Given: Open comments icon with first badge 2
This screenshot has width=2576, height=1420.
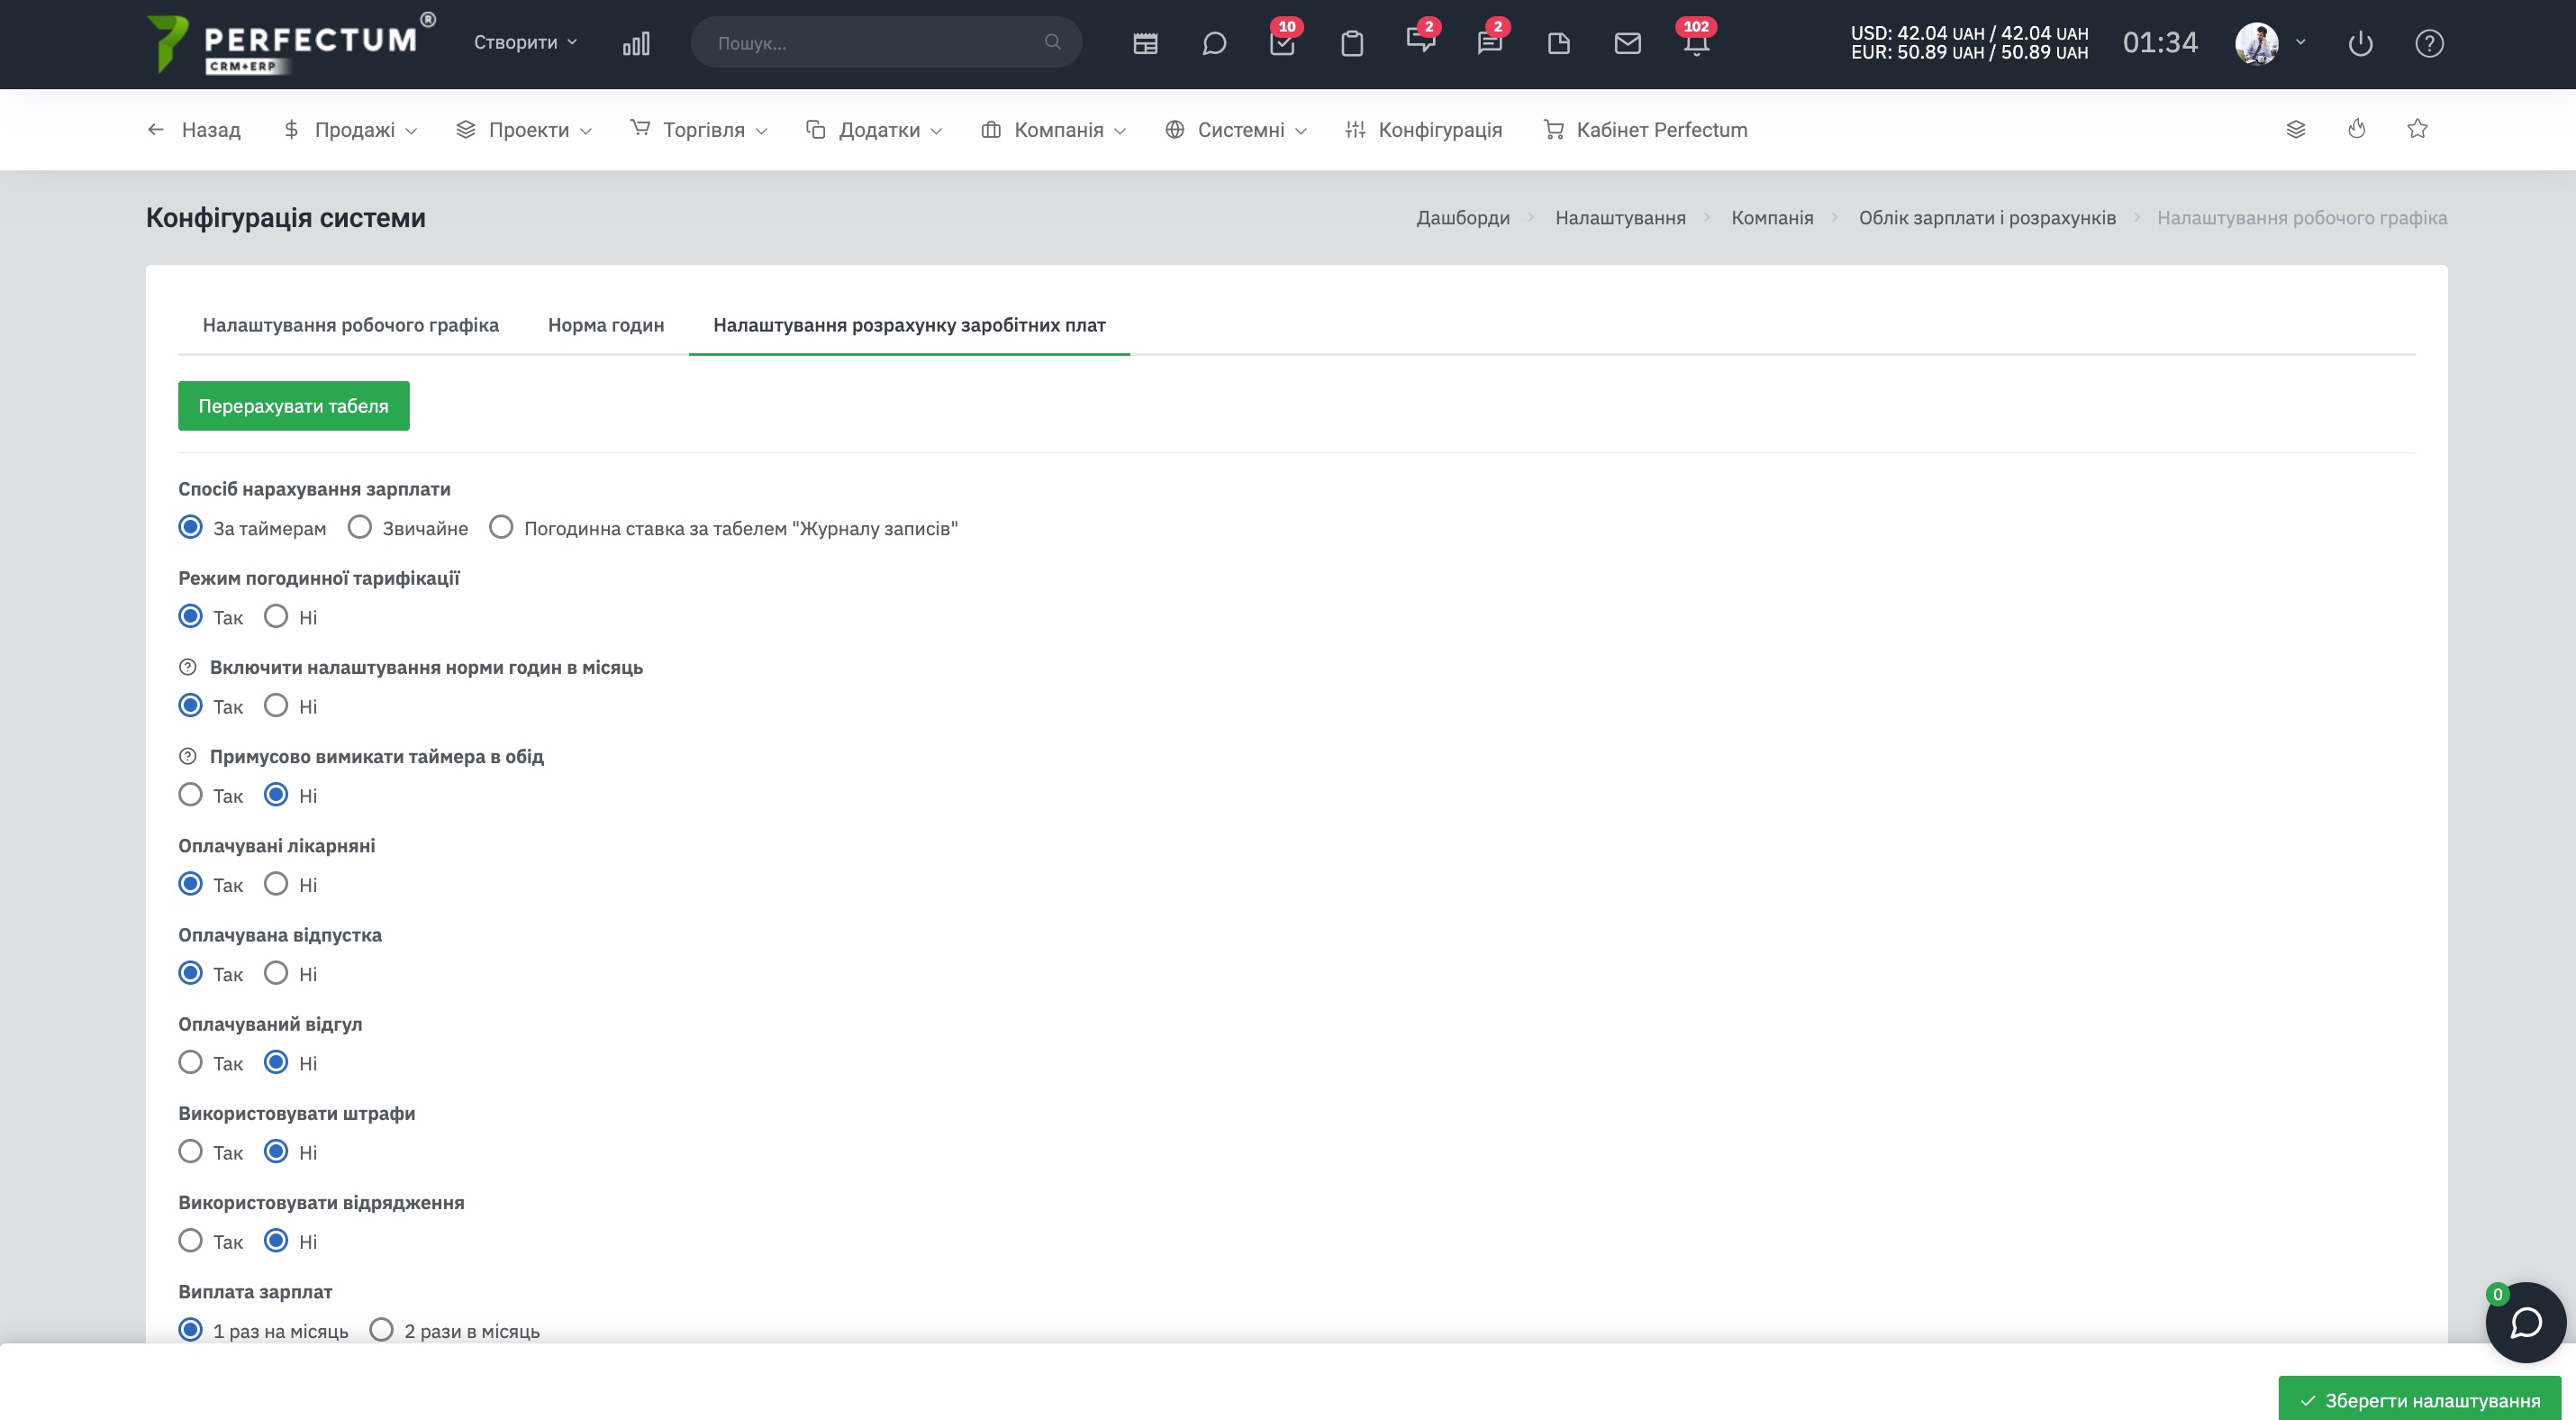Looking at the screenshot, I should (x=1420, y=41).
